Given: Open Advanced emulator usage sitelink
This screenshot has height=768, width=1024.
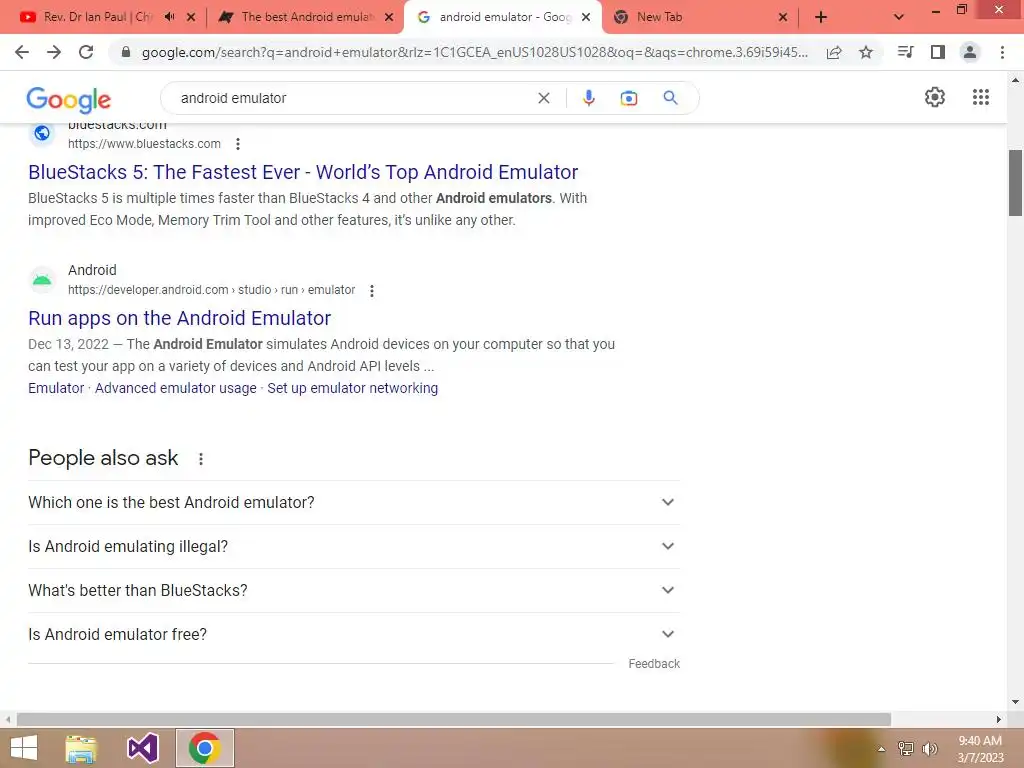Looking at the screenshot, I should [x=176, y=388].
